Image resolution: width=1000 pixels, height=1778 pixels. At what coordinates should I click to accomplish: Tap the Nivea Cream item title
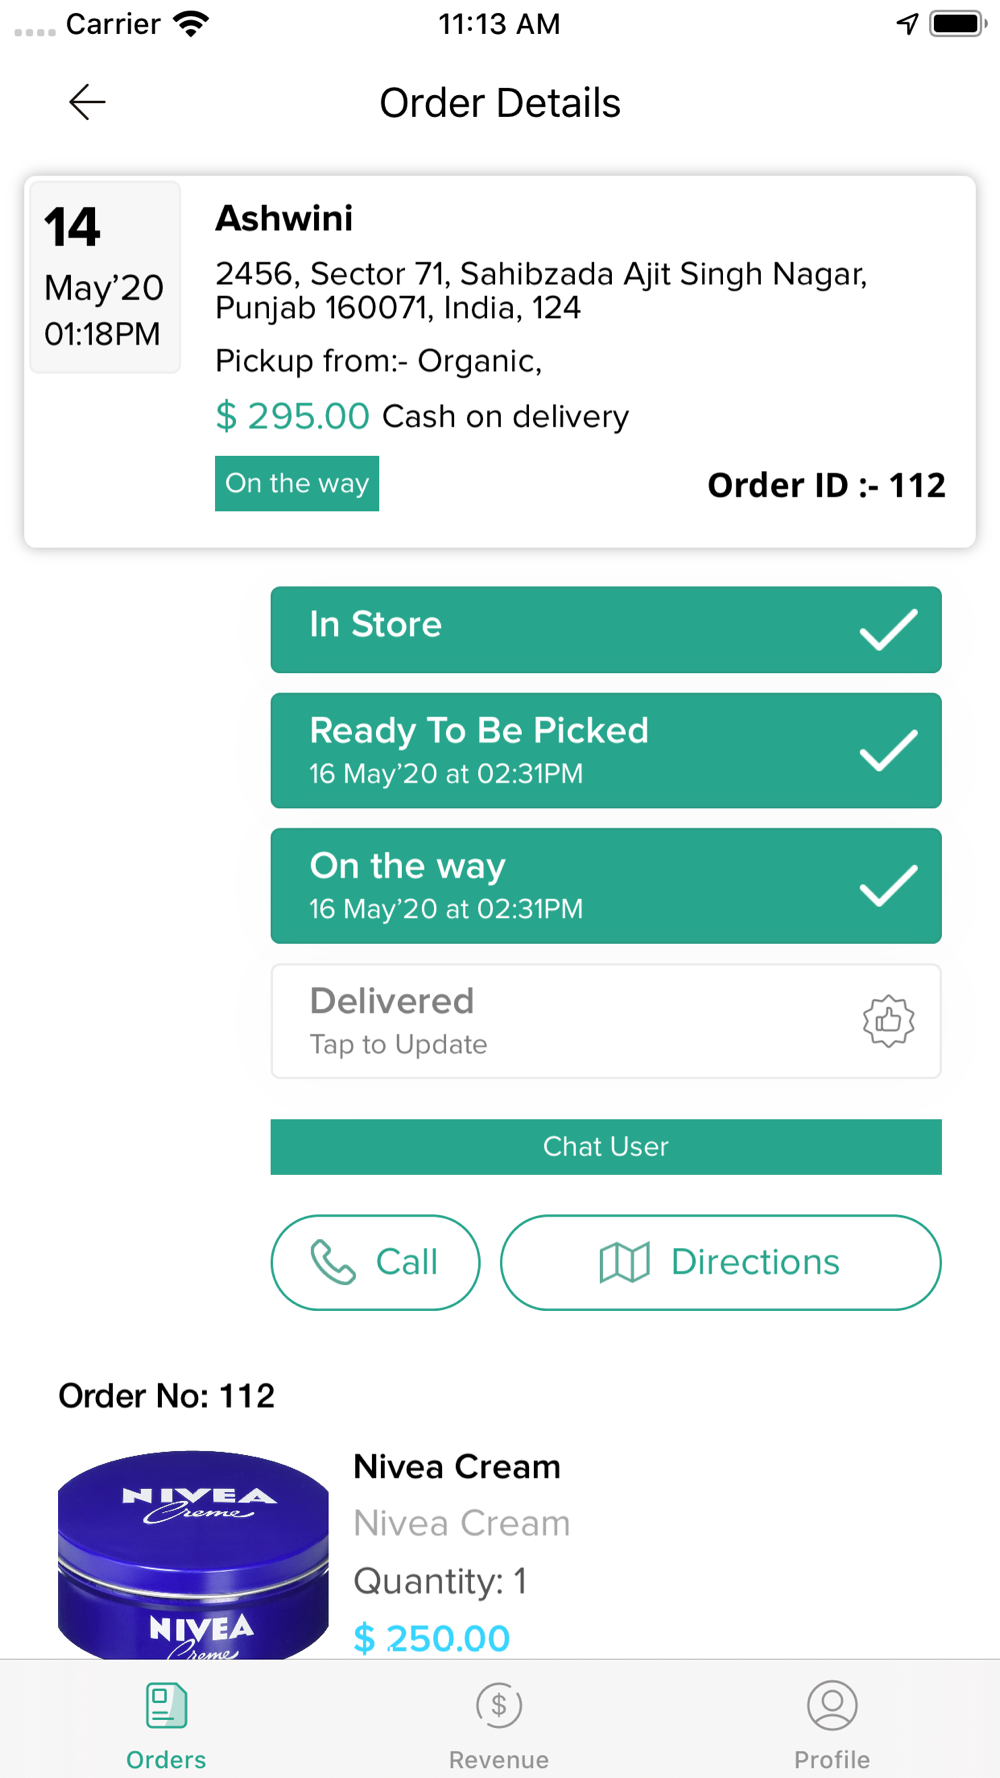pos(457,1467)
